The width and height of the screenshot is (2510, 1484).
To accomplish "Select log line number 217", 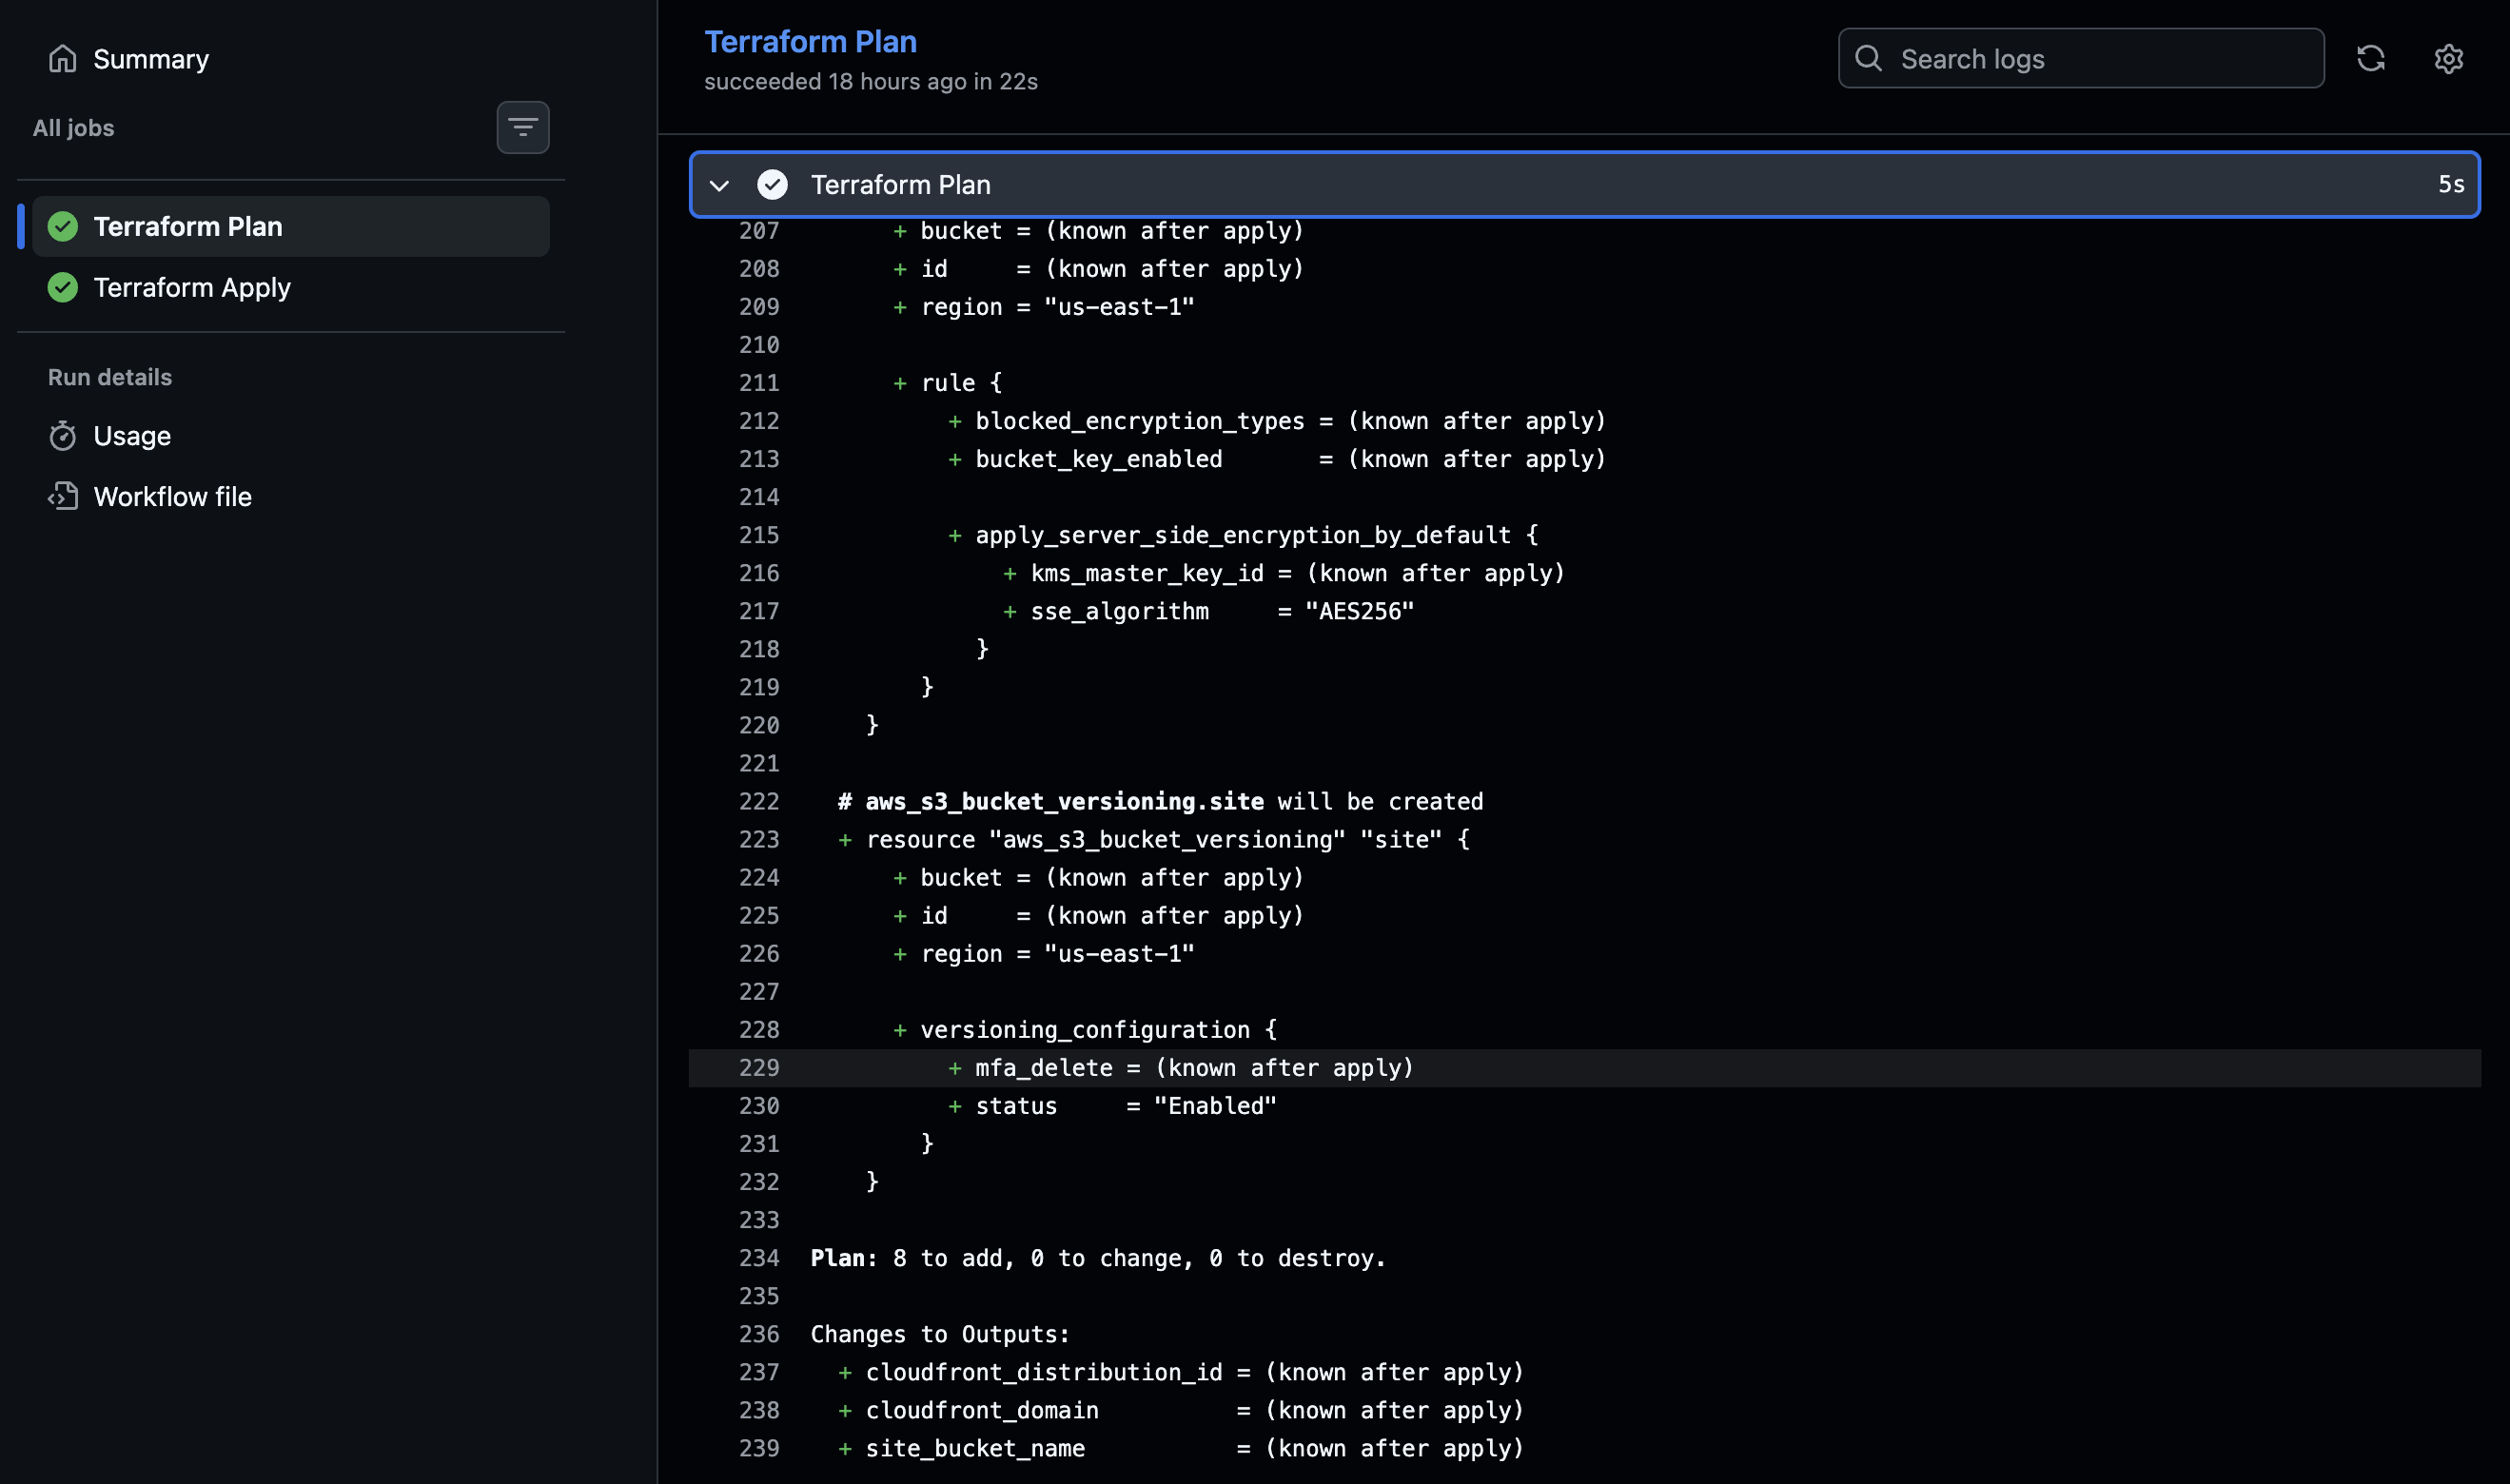I will [x=759, y=611].
